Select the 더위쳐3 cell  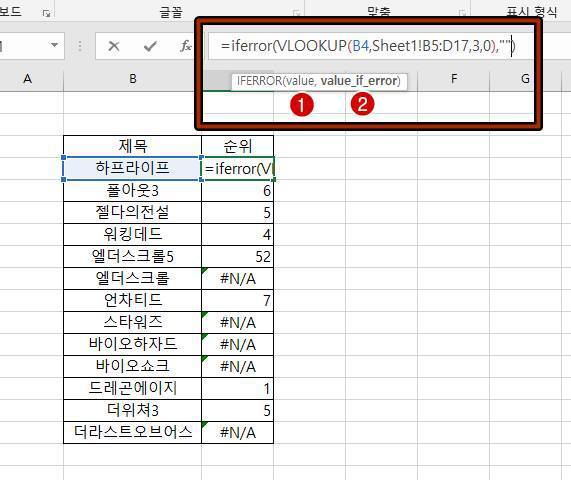point(133,410)
